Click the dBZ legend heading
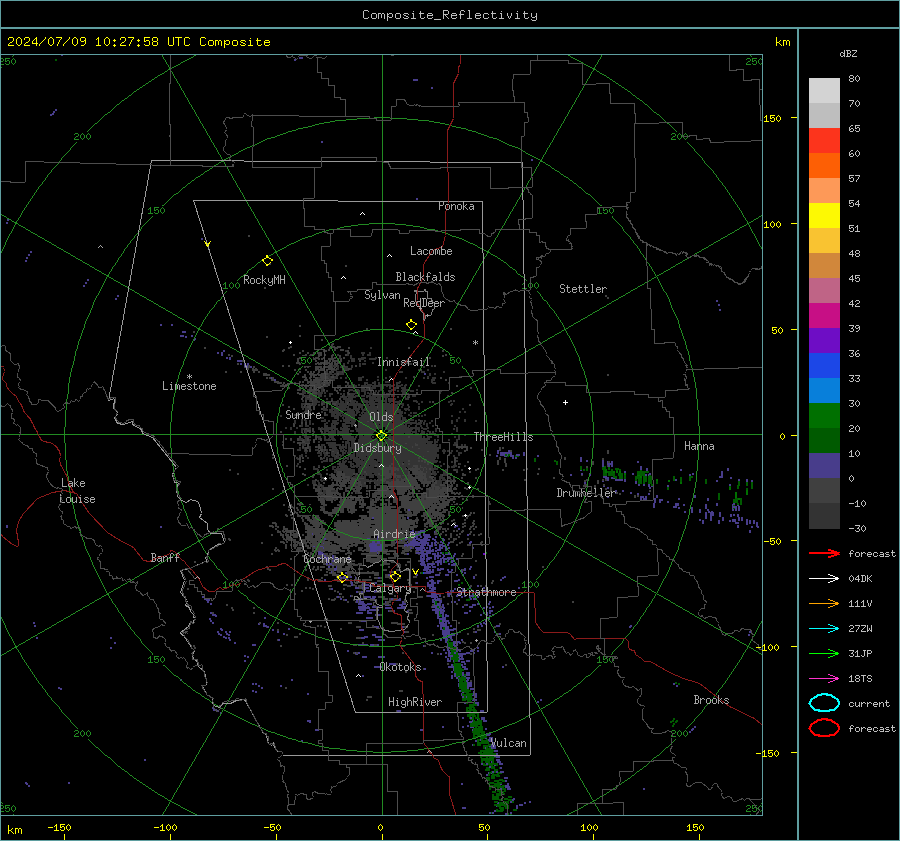This screenshot has width=900, height=841. coord(848,54)
